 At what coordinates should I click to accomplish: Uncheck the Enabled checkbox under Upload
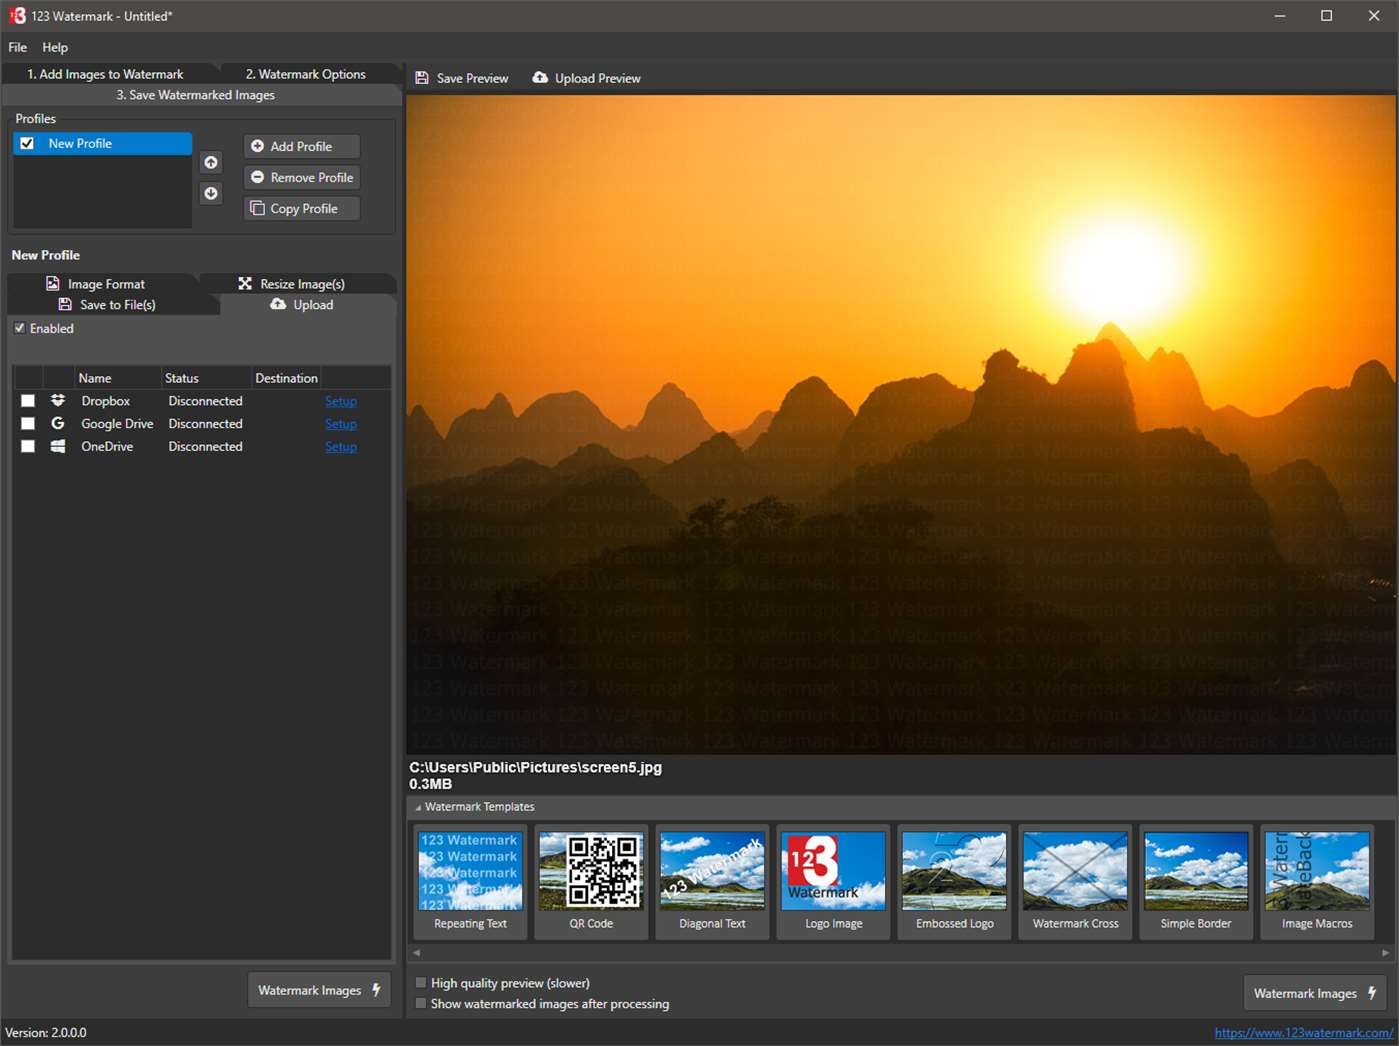[x=19, y=327]
